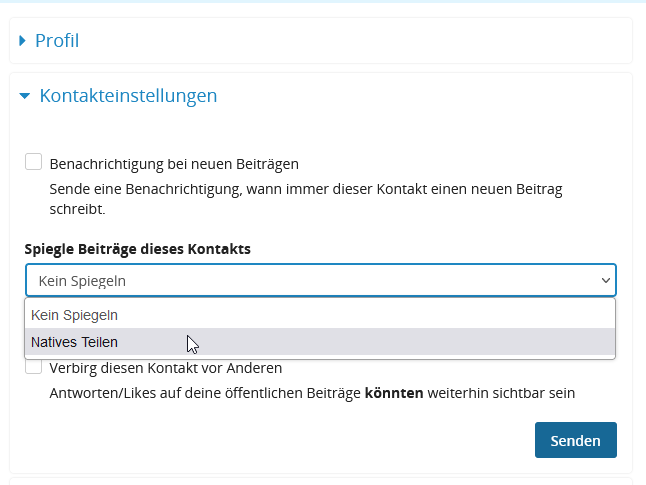Image resolution: width=646 pixels, height=485 pixels.
Task: Click the chevron on the mirroring dropdown
Action: click(x=604, y=281)
